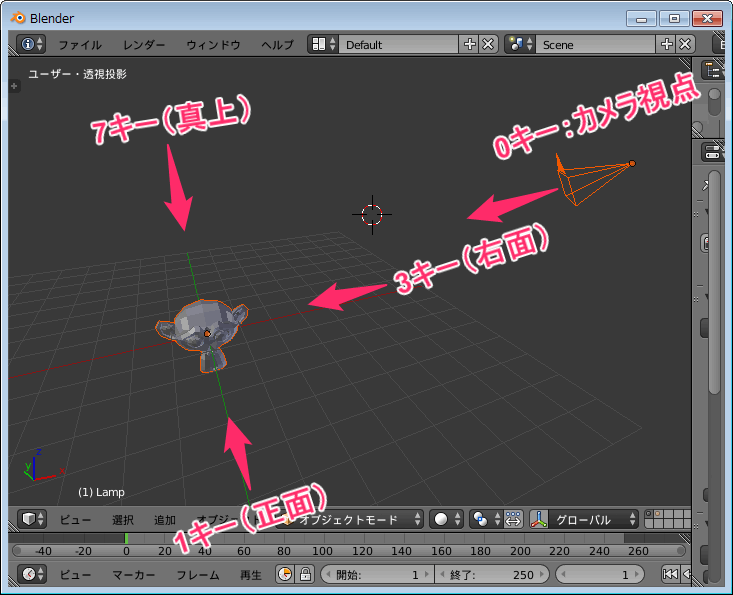Screen dimensions: 733x595
Task: Toggle manipulate center points button
Action: [513, 519]
